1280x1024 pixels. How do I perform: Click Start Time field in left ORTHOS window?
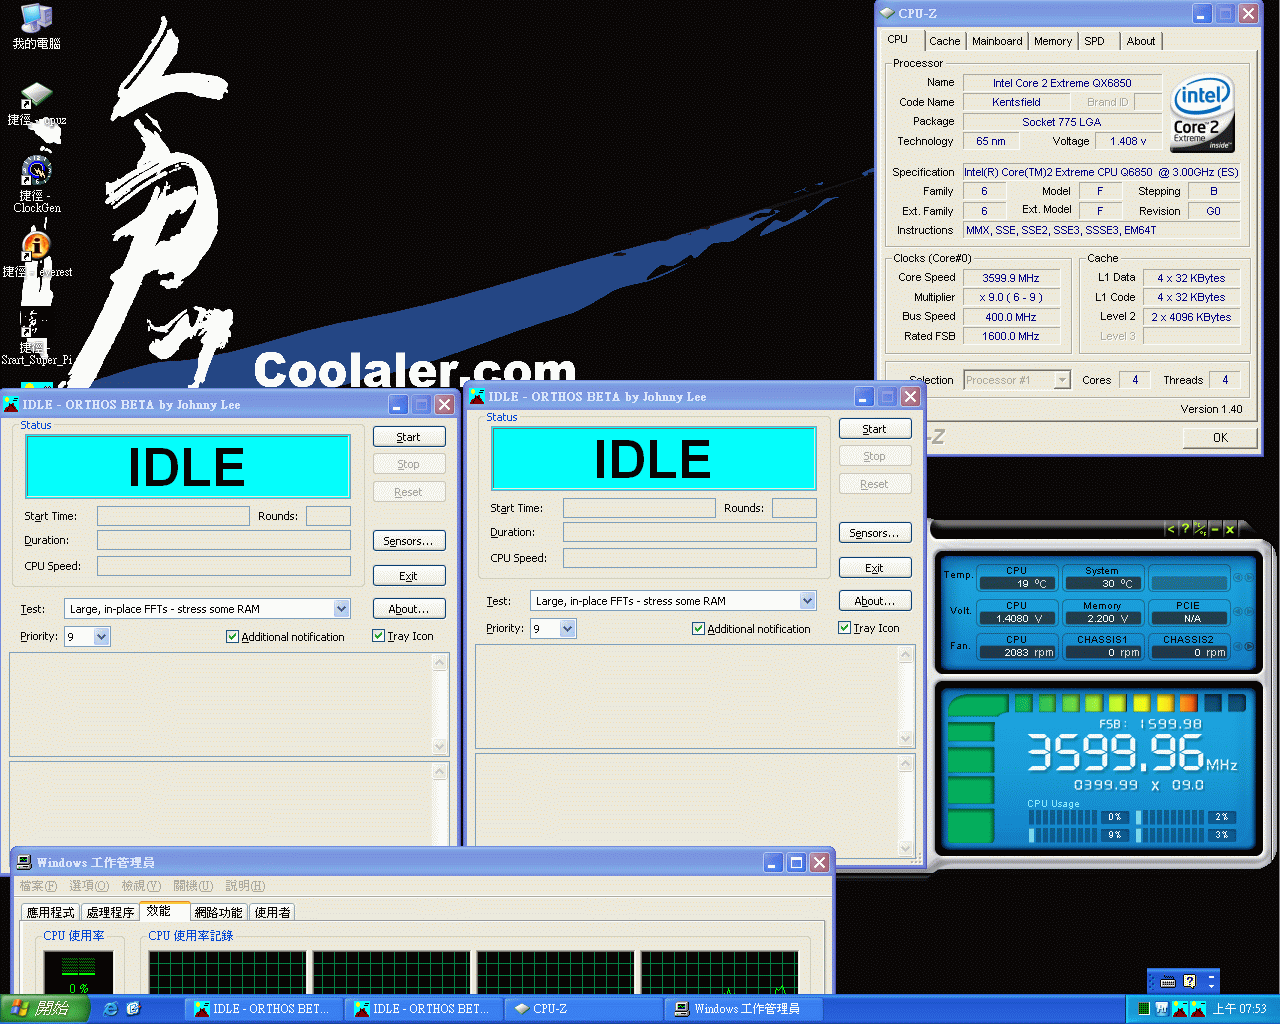coord(173,516)
